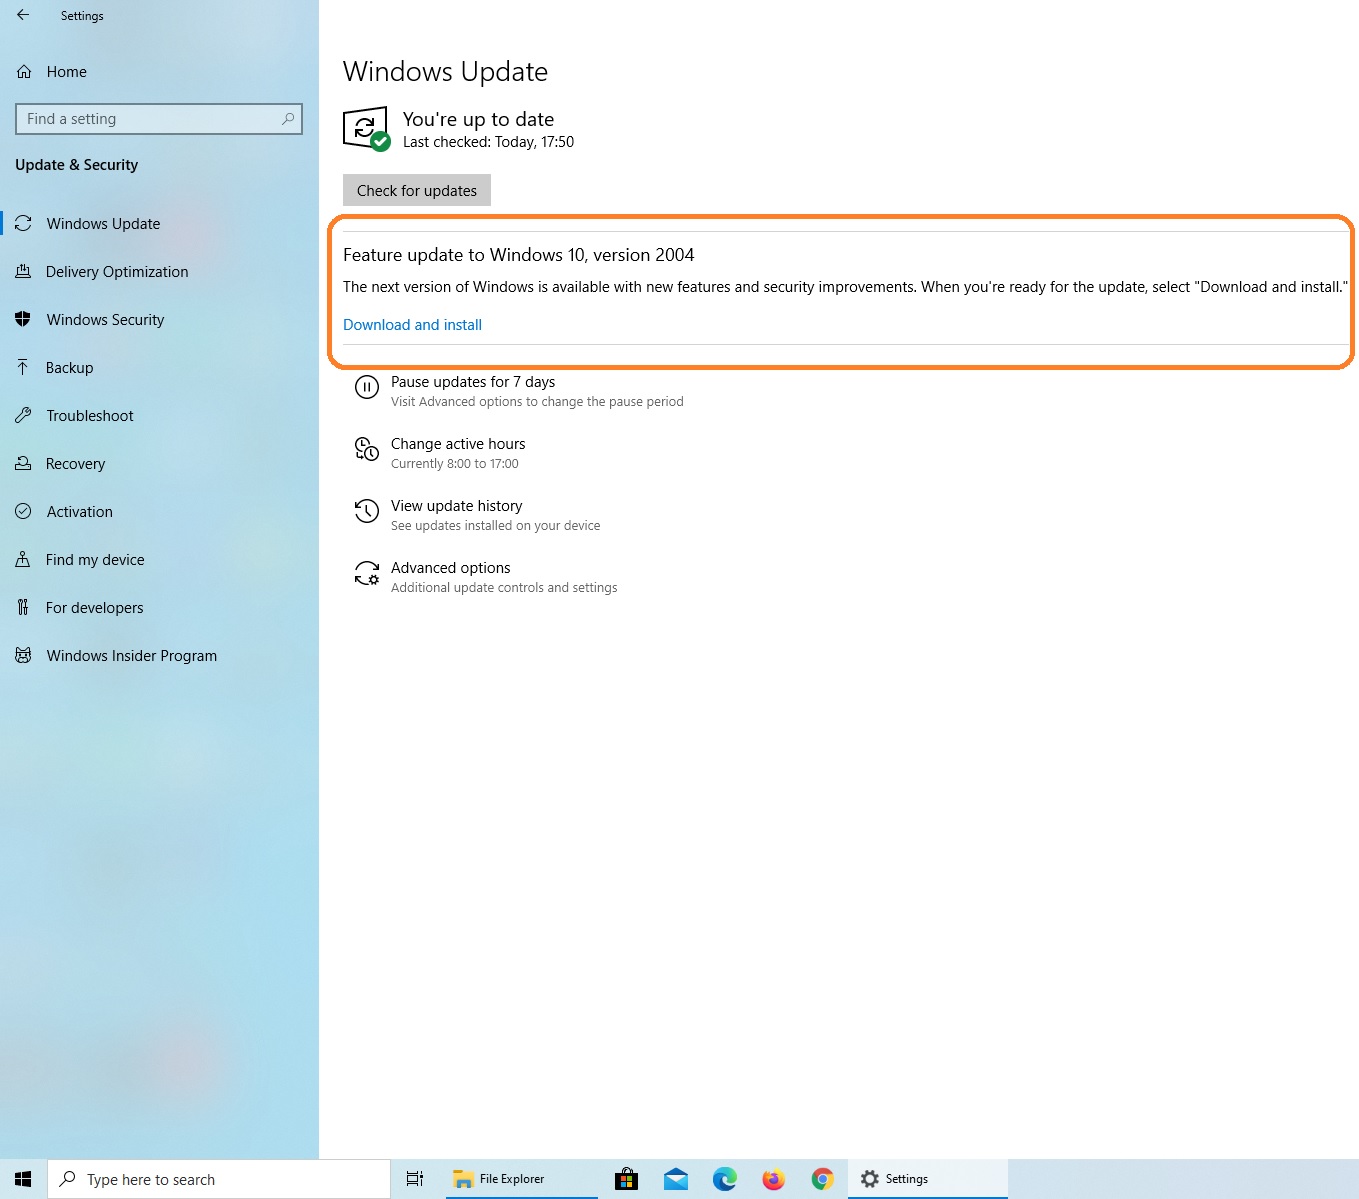Click the Backup arrow icon
1359x1199 pixels.
[24, 368]
